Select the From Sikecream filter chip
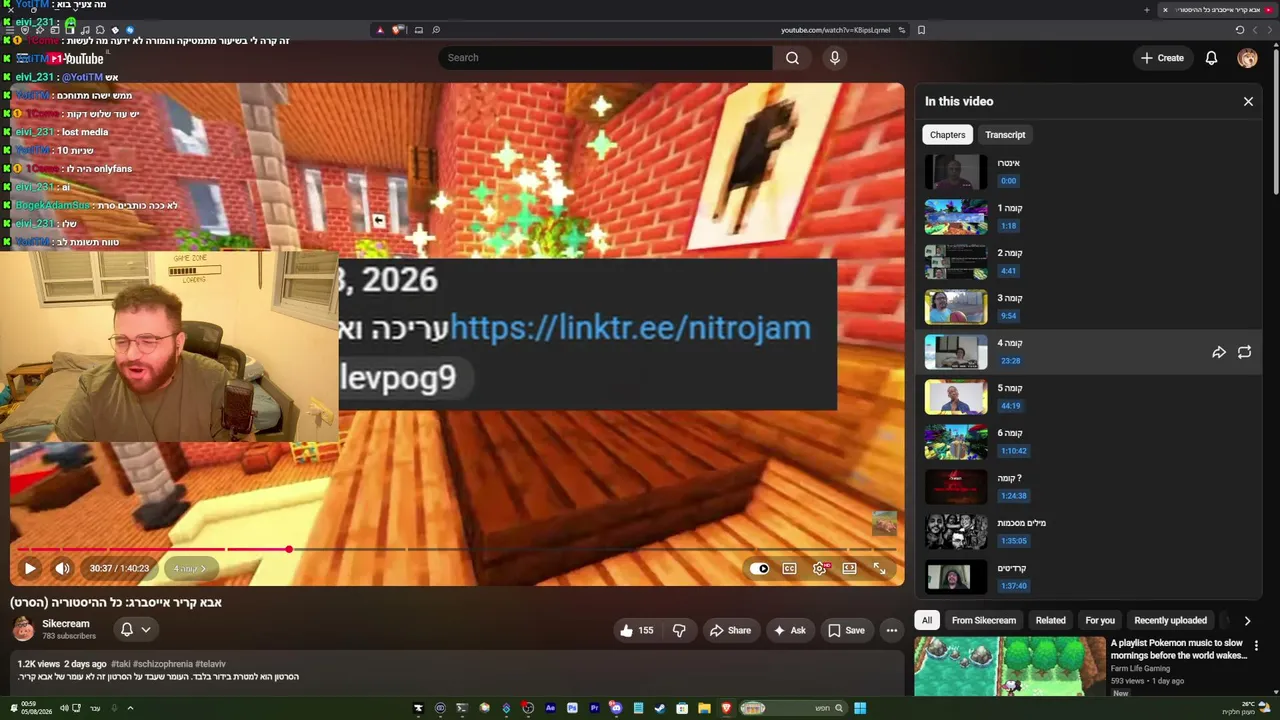This screenshot has height=720, width=1280. click(984, 620)
